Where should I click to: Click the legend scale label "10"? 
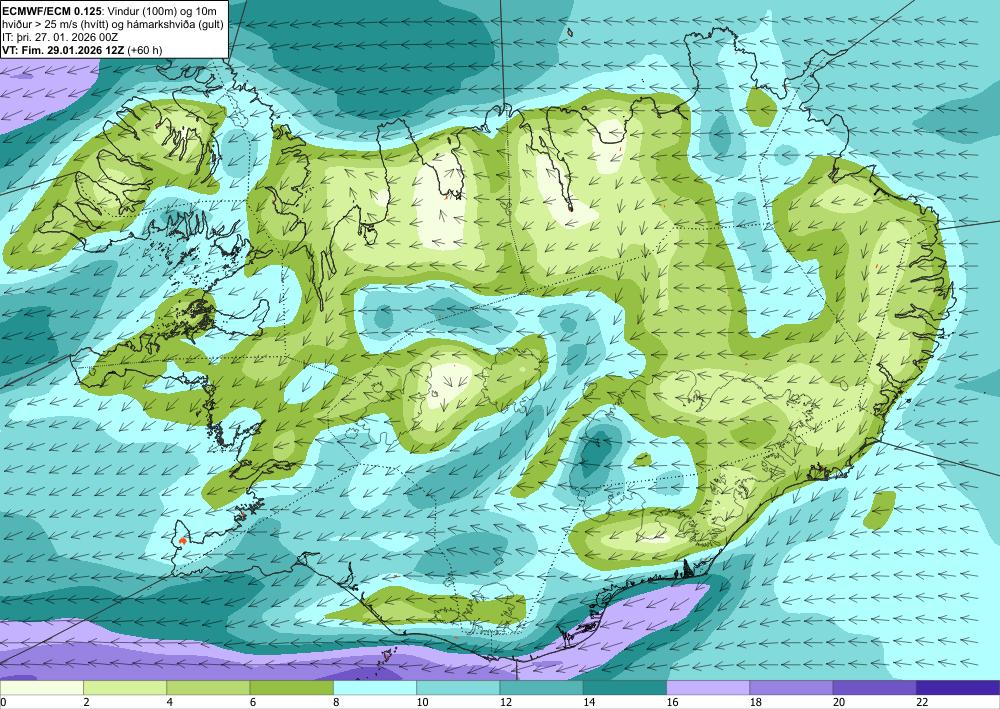click(422, 703)
